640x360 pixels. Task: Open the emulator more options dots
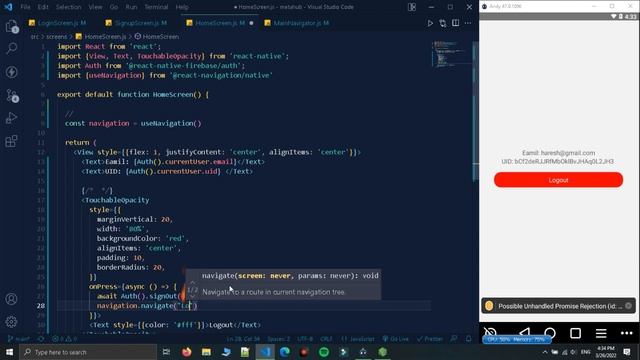[627, 333]
